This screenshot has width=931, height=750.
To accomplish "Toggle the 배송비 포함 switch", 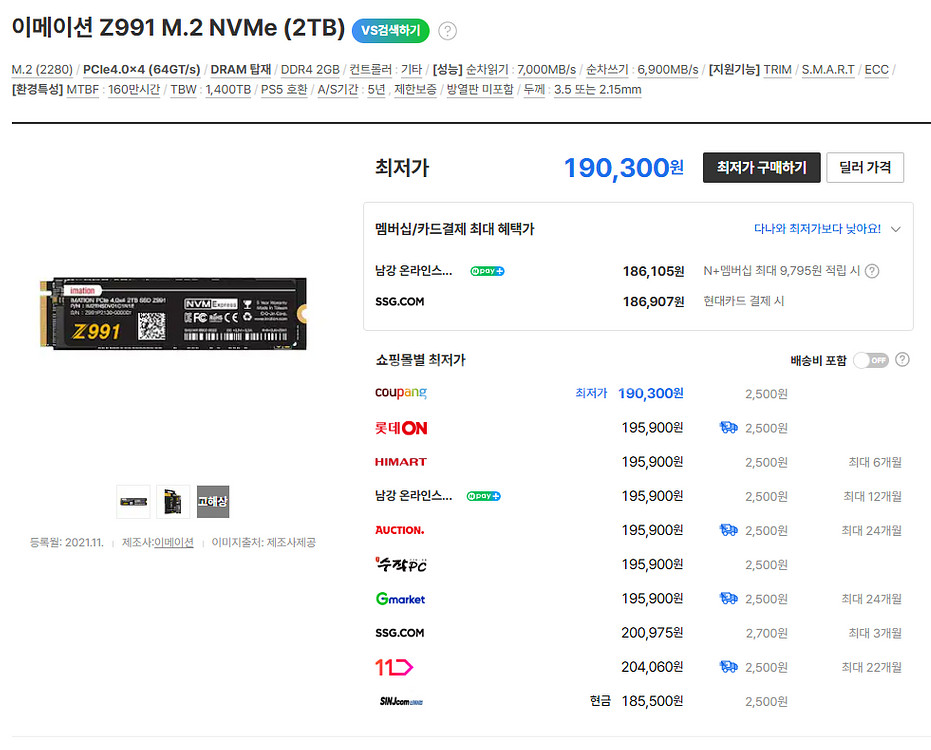I will click(870, 360).
